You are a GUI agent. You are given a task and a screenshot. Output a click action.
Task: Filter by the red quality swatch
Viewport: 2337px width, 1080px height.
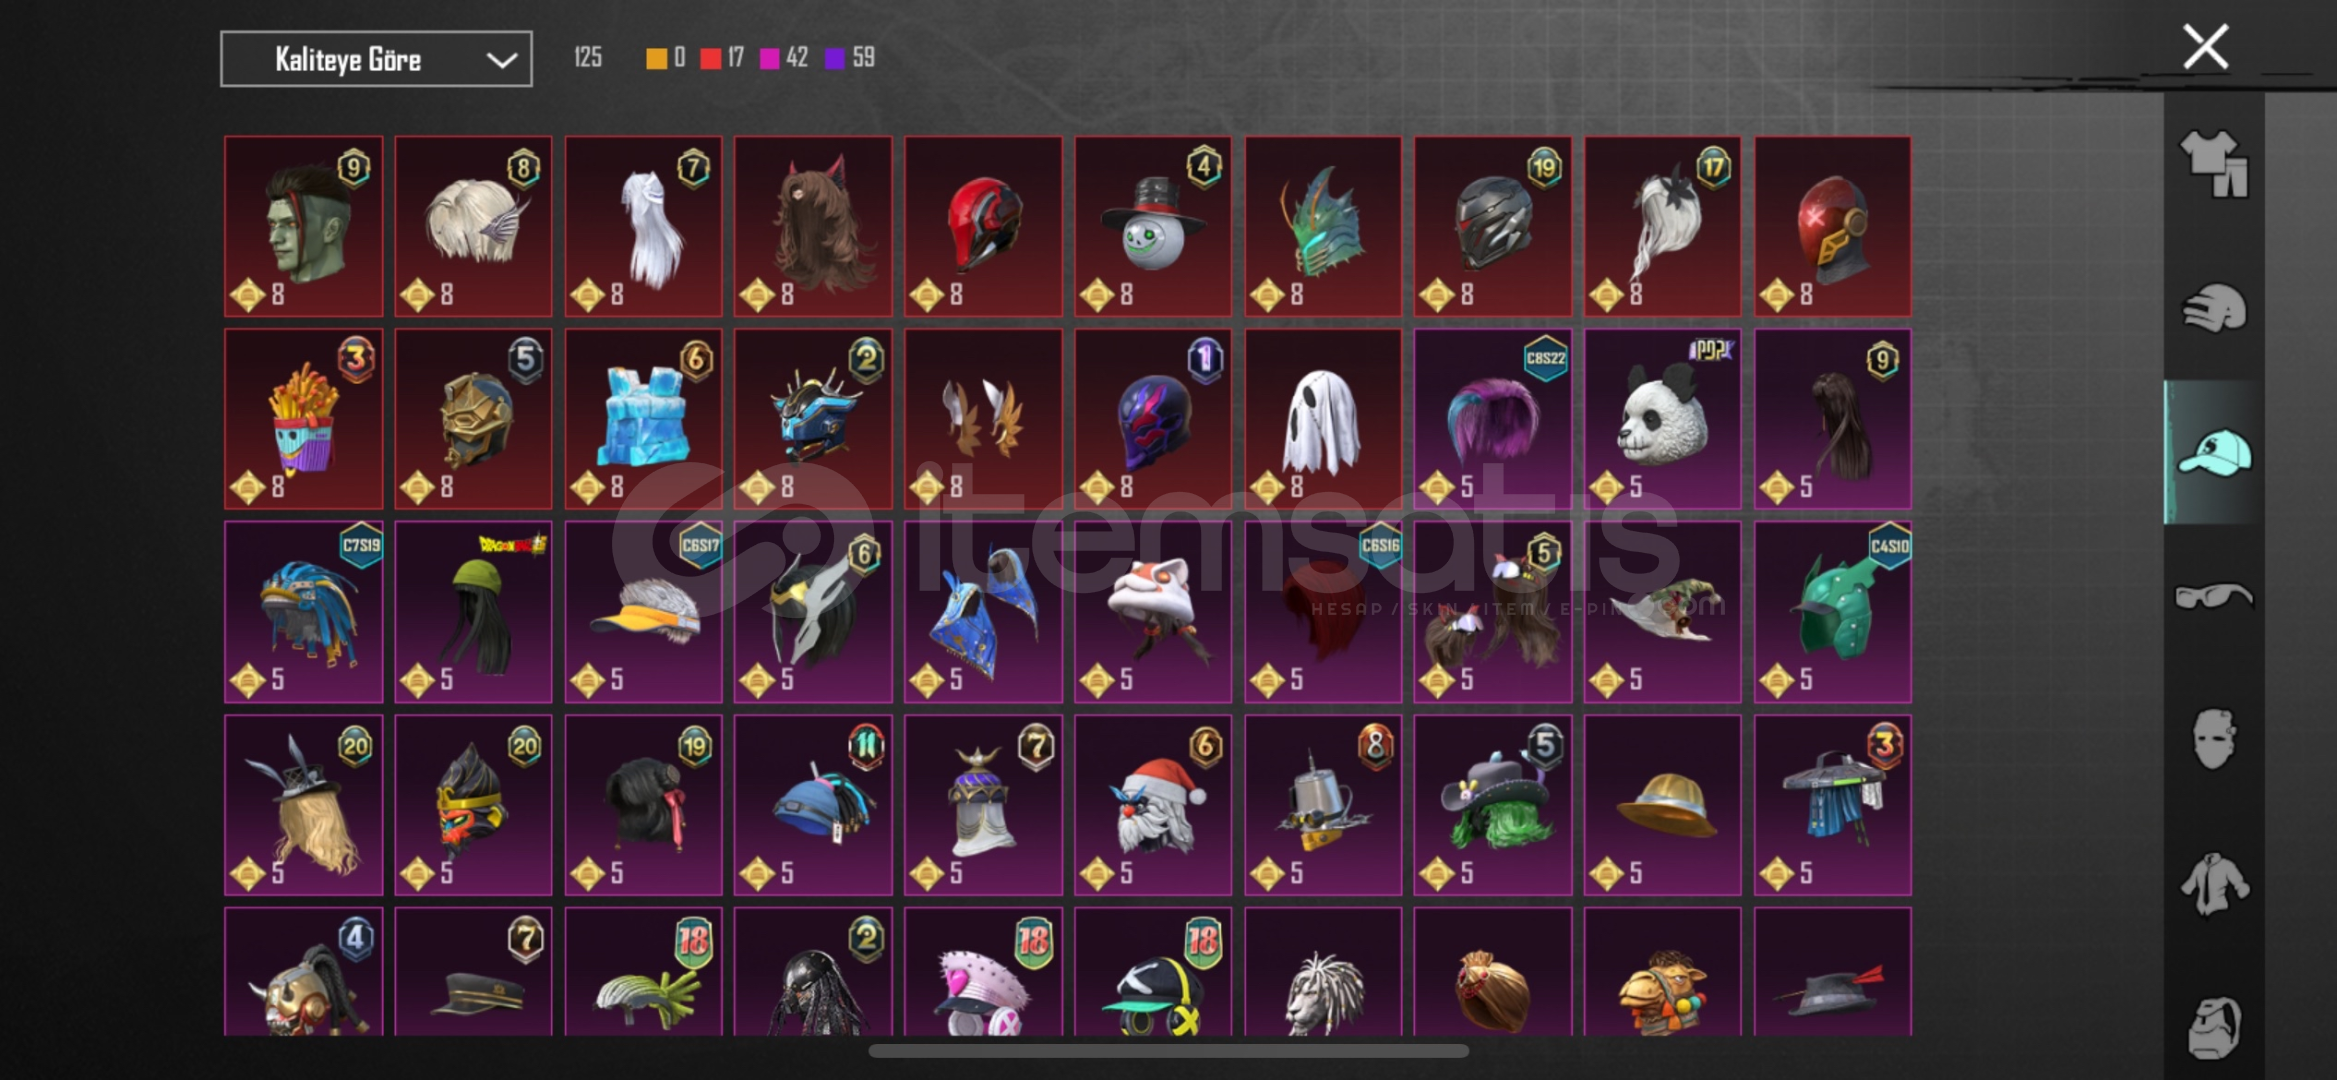tap(710, 58)
